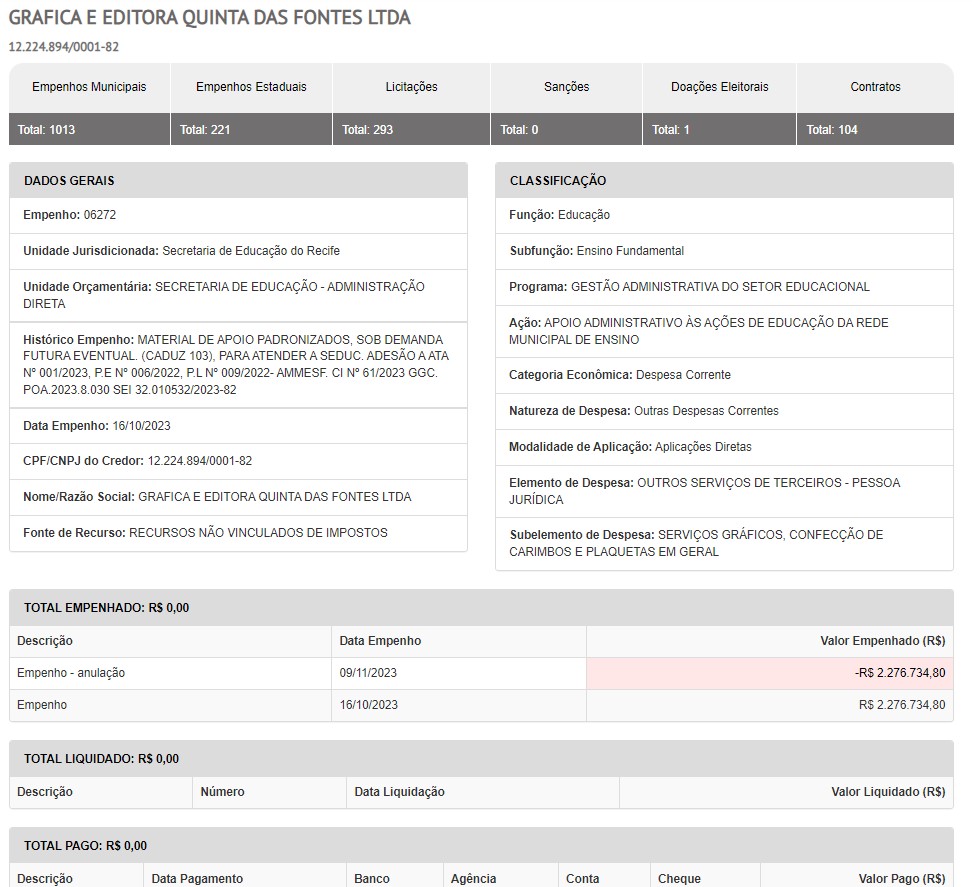The height and width of the screenshot is (887, 972).
Task: Click the Elemento de Despesa row
Action: point(724,491)
